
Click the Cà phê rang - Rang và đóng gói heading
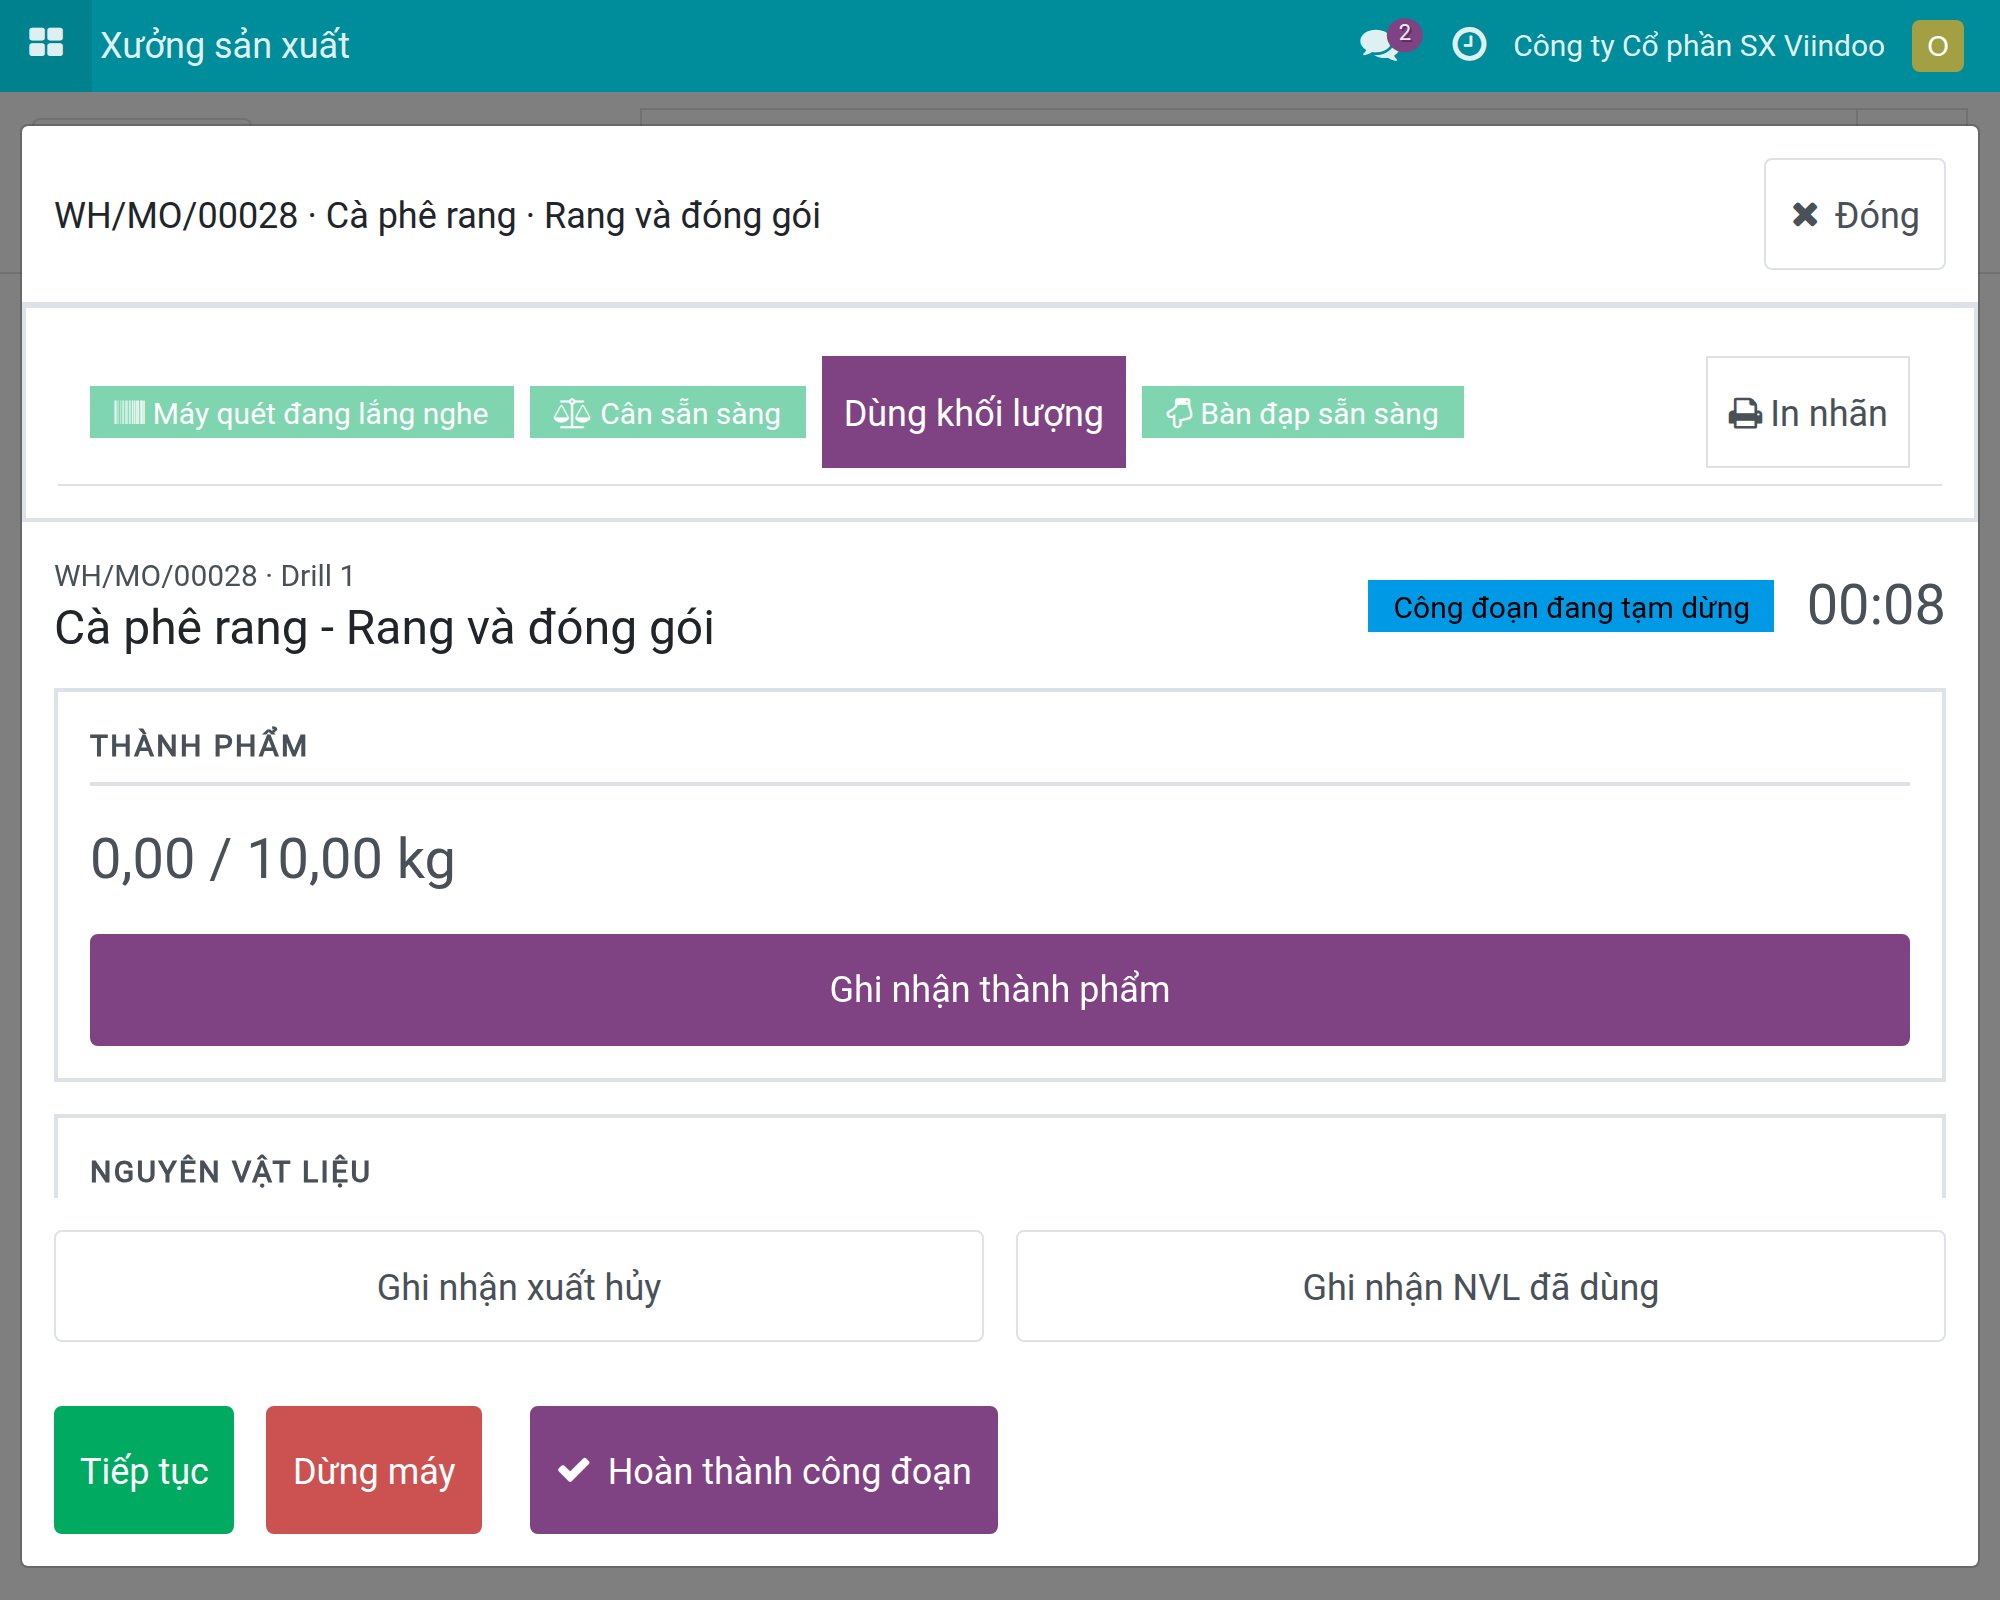(x=384, y=628)
